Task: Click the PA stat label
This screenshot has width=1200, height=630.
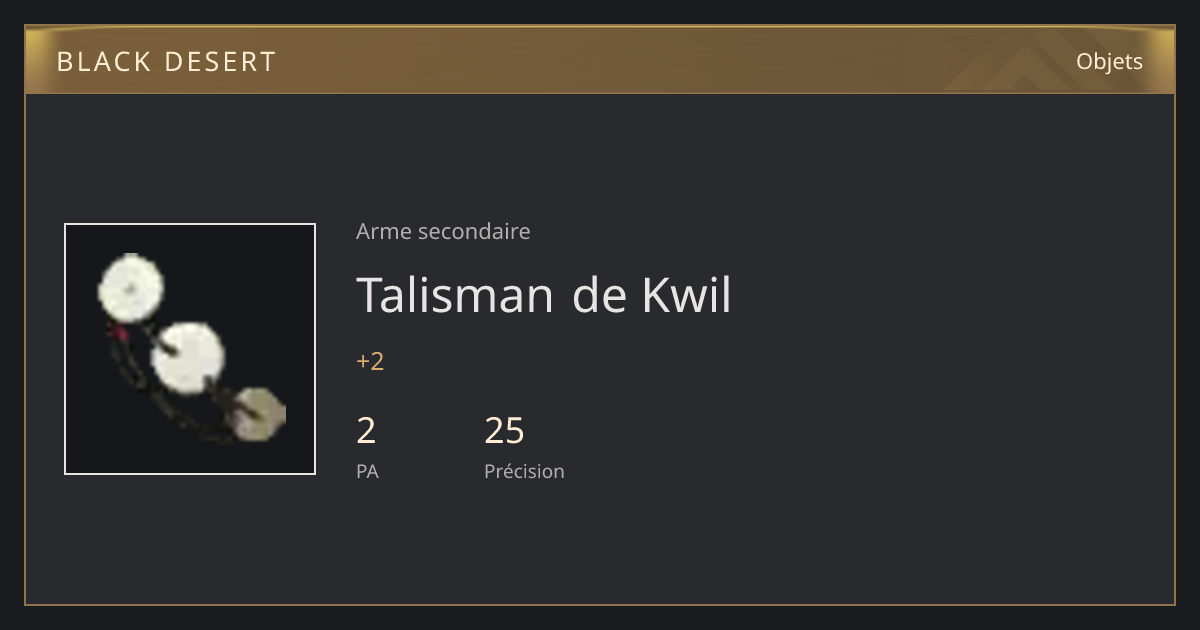Action: 367,471
